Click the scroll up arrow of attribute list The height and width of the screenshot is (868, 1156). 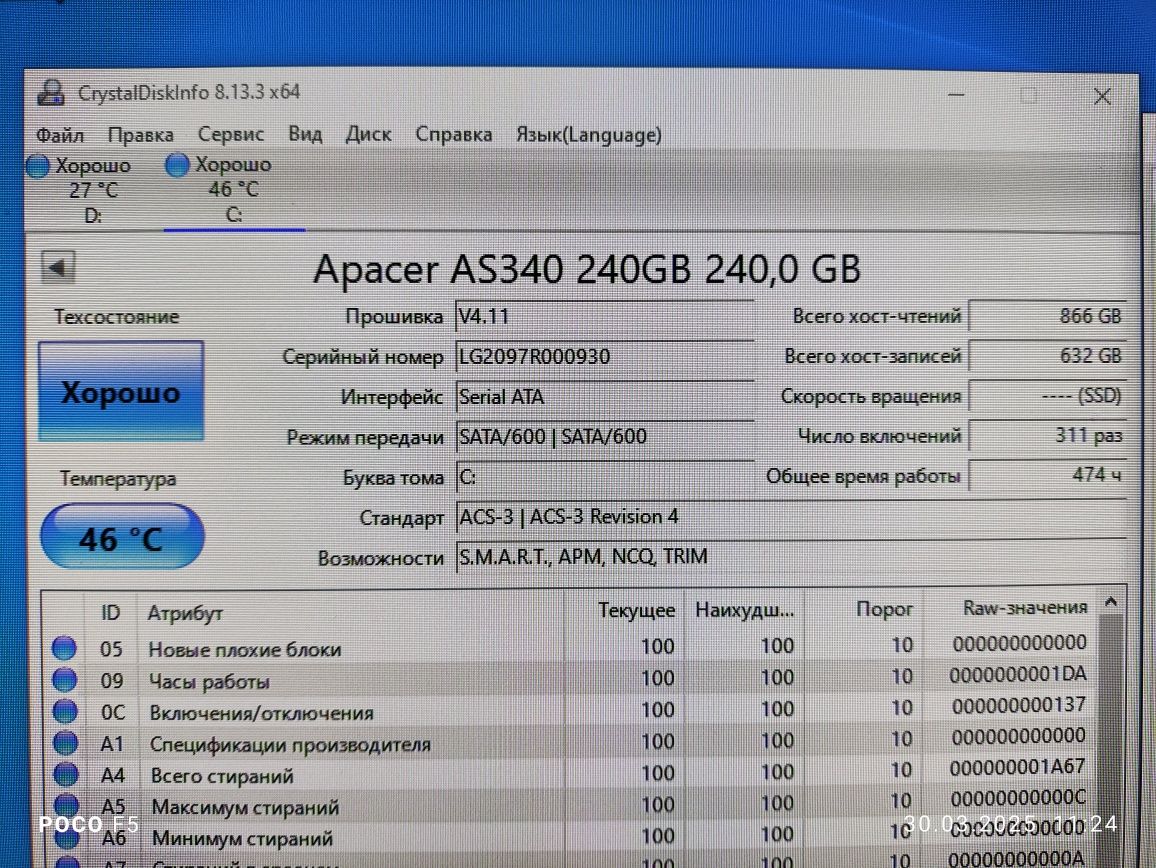(x=1111, y=603)
